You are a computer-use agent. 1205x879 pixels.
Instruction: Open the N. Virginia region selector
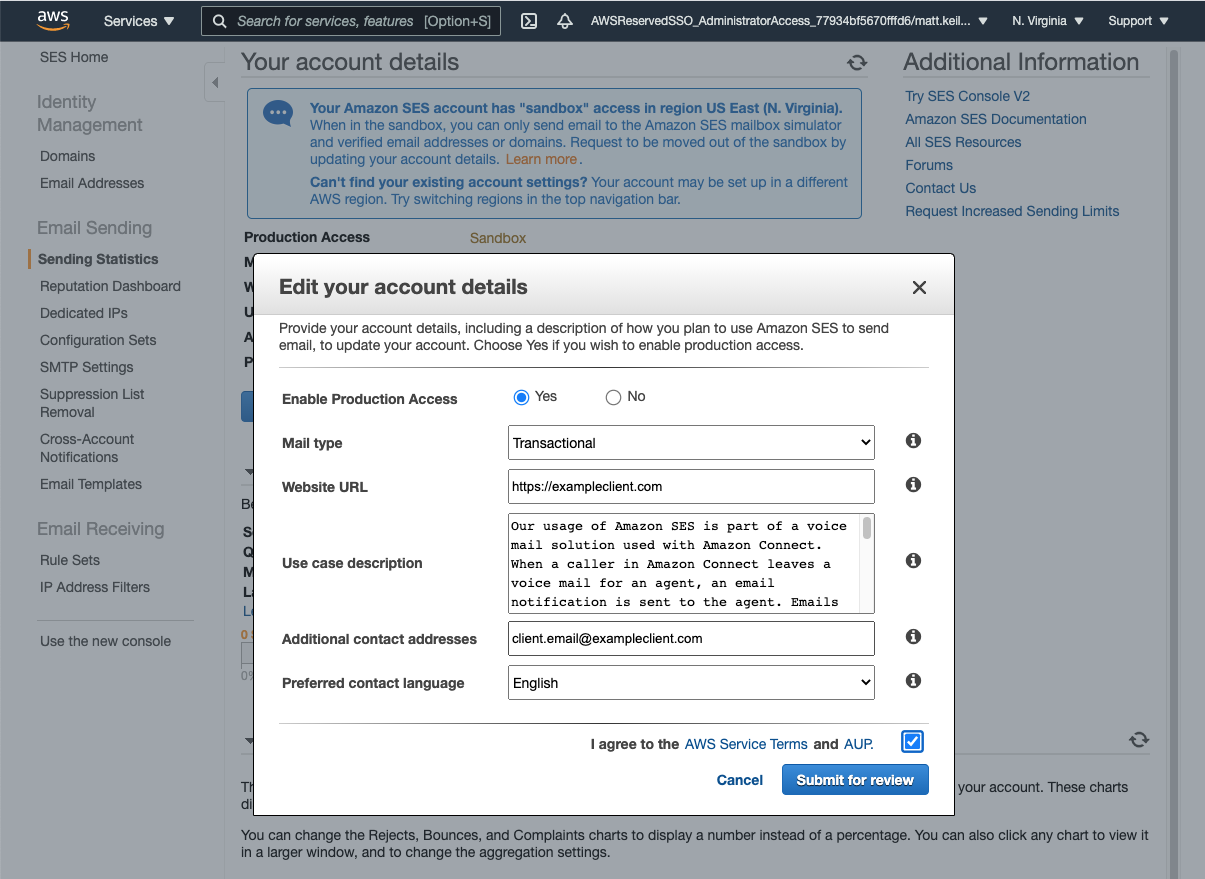click(1048, 21)
